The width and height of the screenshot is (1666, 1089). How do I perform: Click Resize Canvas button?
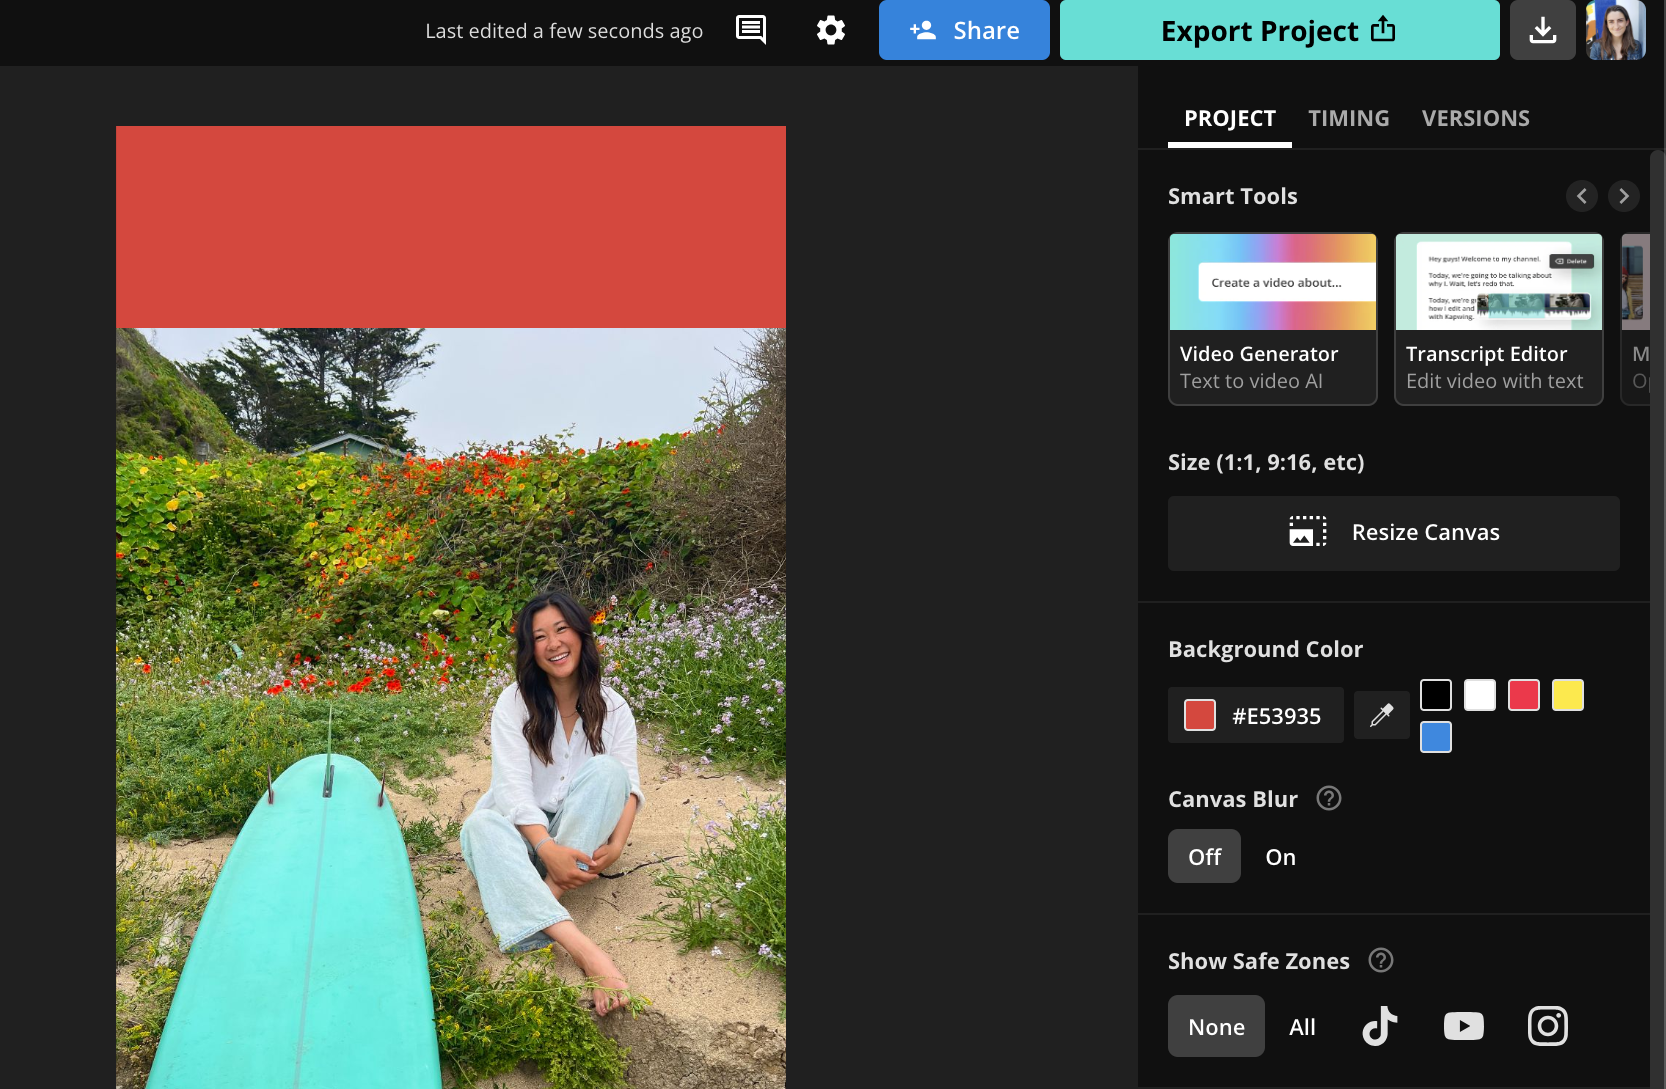1394,533
